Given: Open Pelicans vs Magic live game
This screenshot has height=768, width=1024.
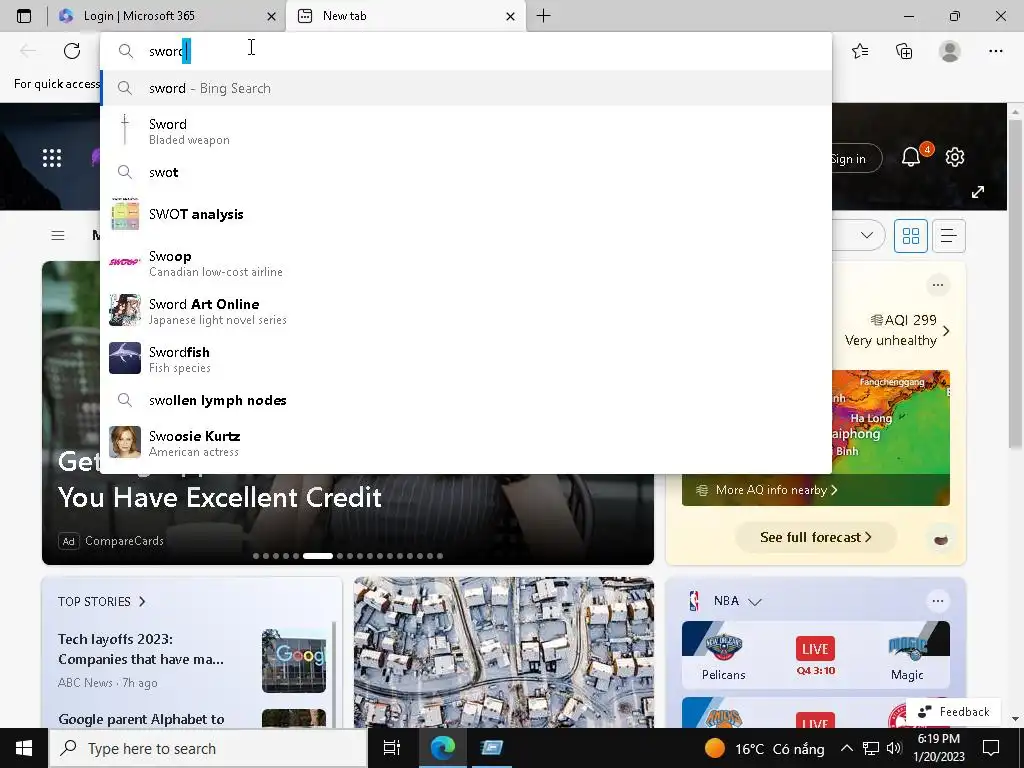Looking at the screenshot, I should tap(816, 656).
